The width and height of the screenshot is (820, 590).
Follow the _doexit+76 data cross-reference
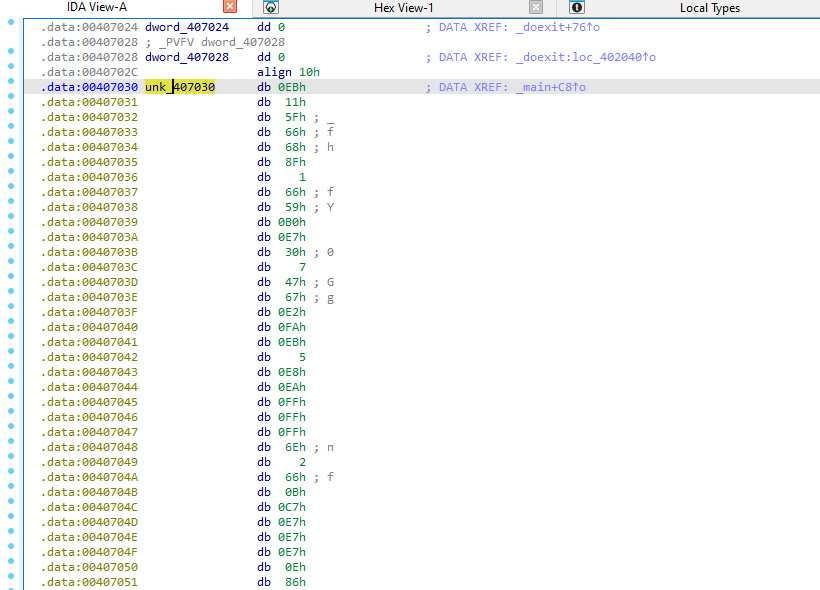point(557,27)
